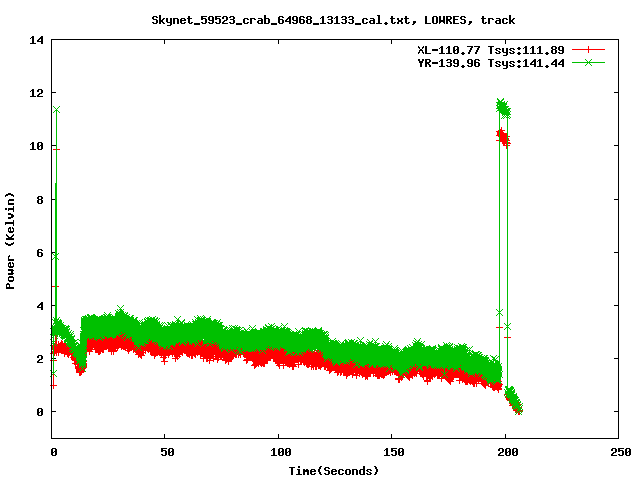Viewport: 640px width, 480px height.
Task: Click the x-axis tick label 100
Action: click(279, 452)
